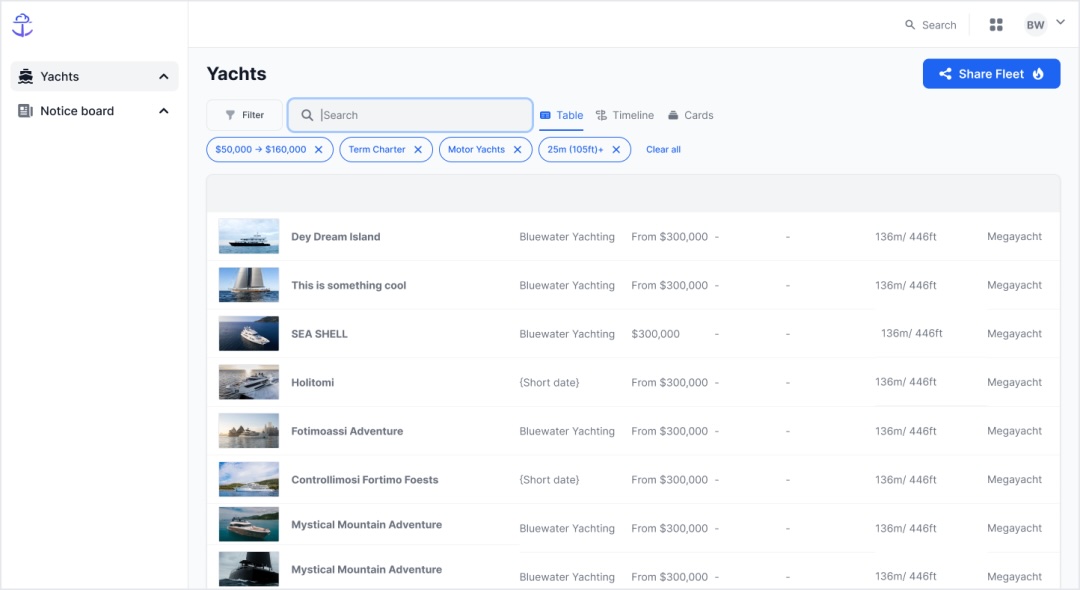
Task: Switch to the Timeline view tab
Action: [624, 115]
